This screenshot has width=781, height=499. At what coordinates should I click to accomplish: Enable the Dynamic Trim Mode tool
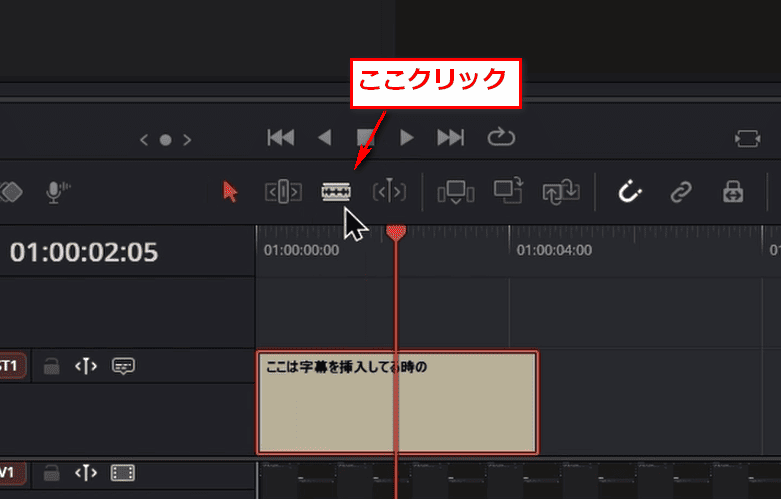click(x=389, y=192)
